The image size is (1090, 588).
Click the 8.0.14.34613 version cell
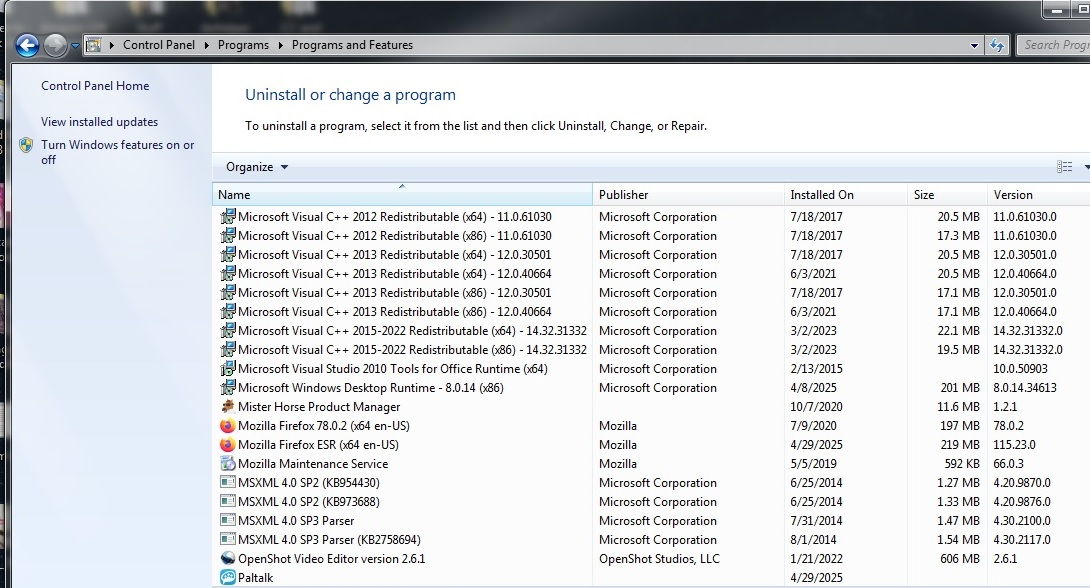click(x=1025, y=388)
